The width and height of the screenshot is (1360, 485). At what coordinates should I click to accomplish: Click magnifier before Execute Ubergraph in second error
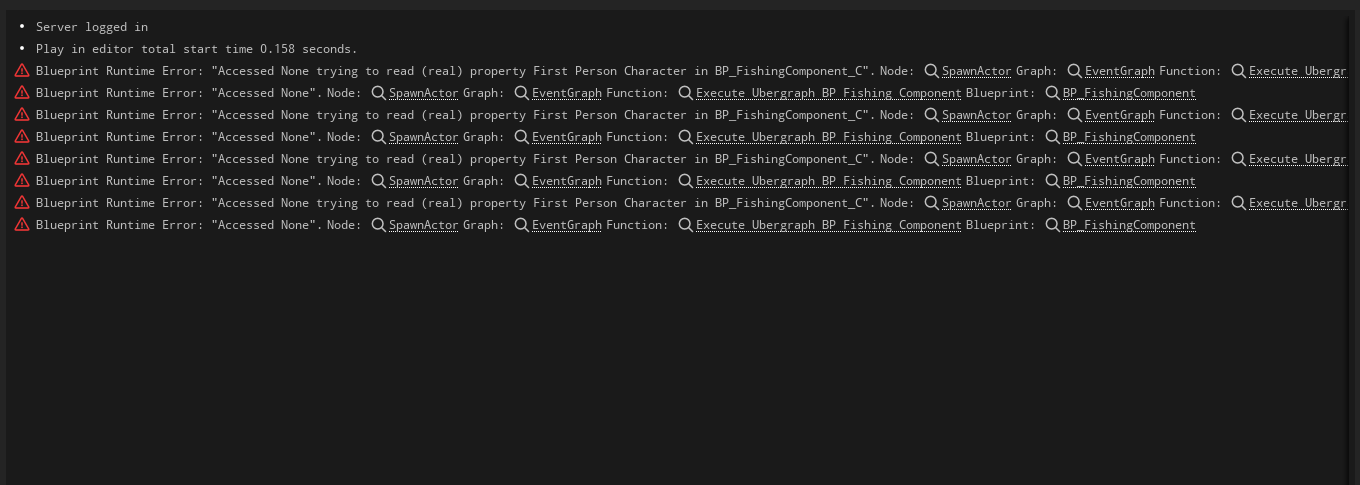[x=685, y=93]
